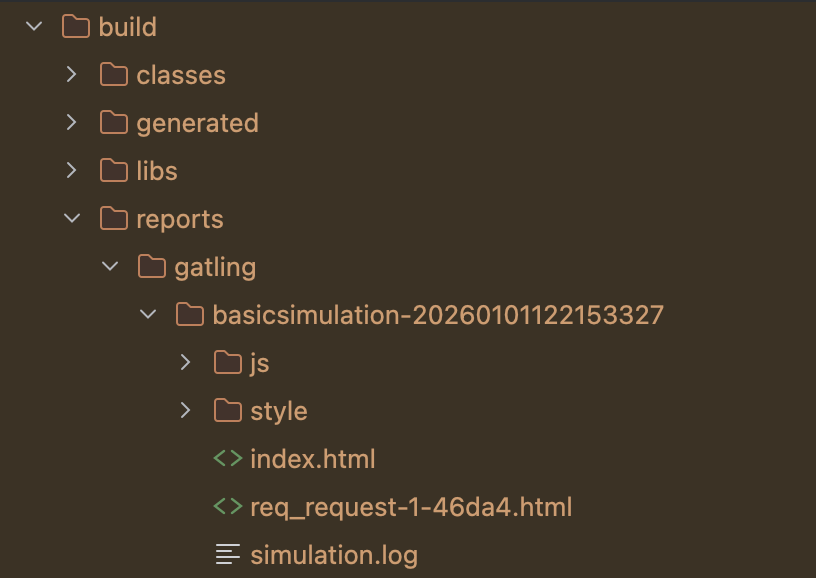
Task: Select the libs folder name
Action: coord(158,171)
